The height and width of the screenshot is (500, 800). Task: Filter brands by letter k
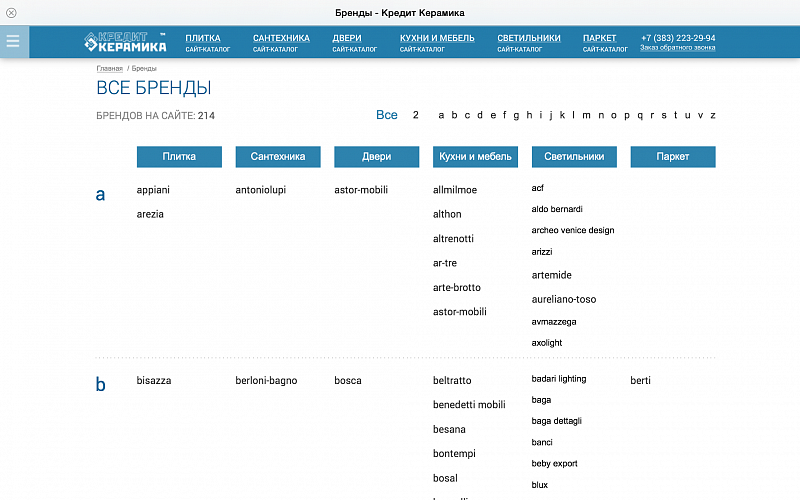click(x=562, y=115)
